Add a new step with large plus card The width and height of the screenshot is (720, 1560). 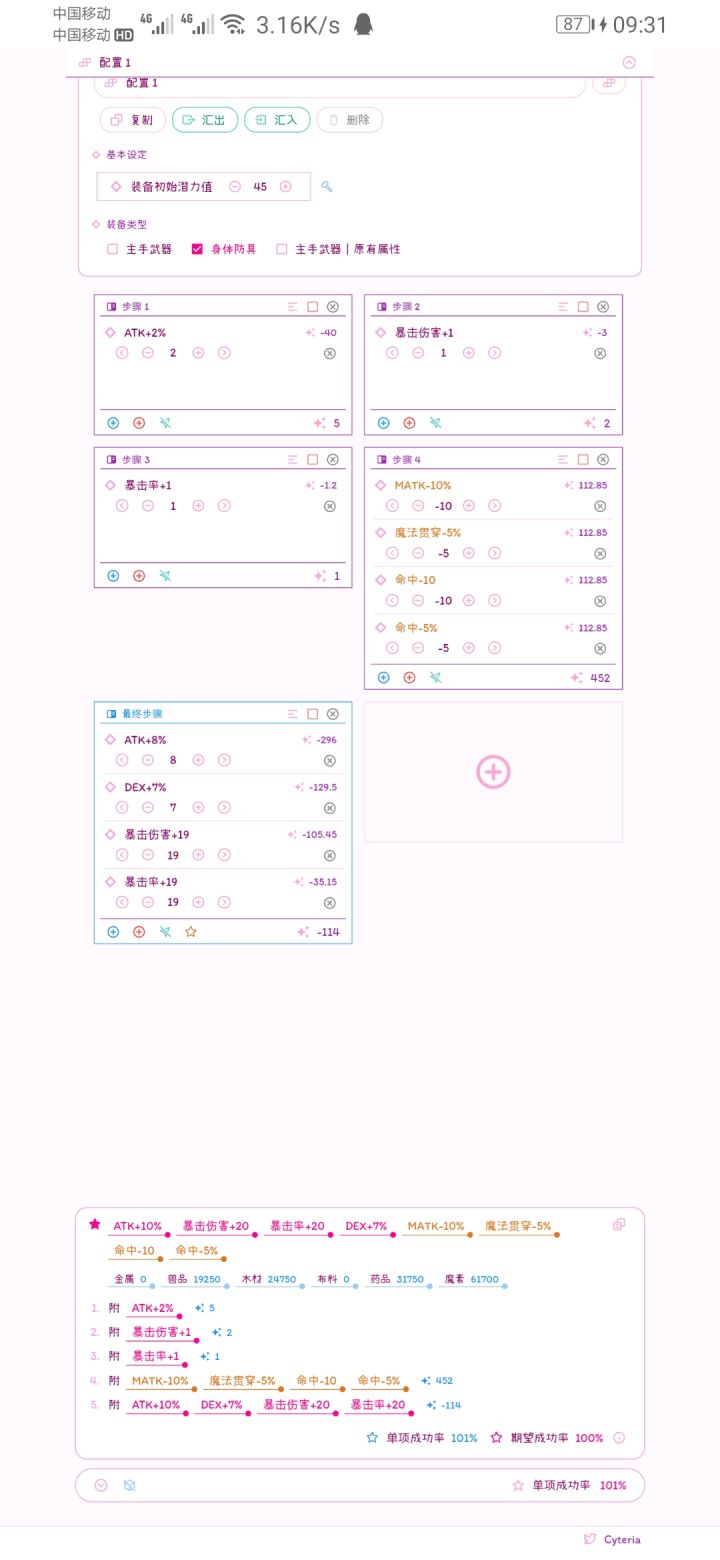click(493, 772)
